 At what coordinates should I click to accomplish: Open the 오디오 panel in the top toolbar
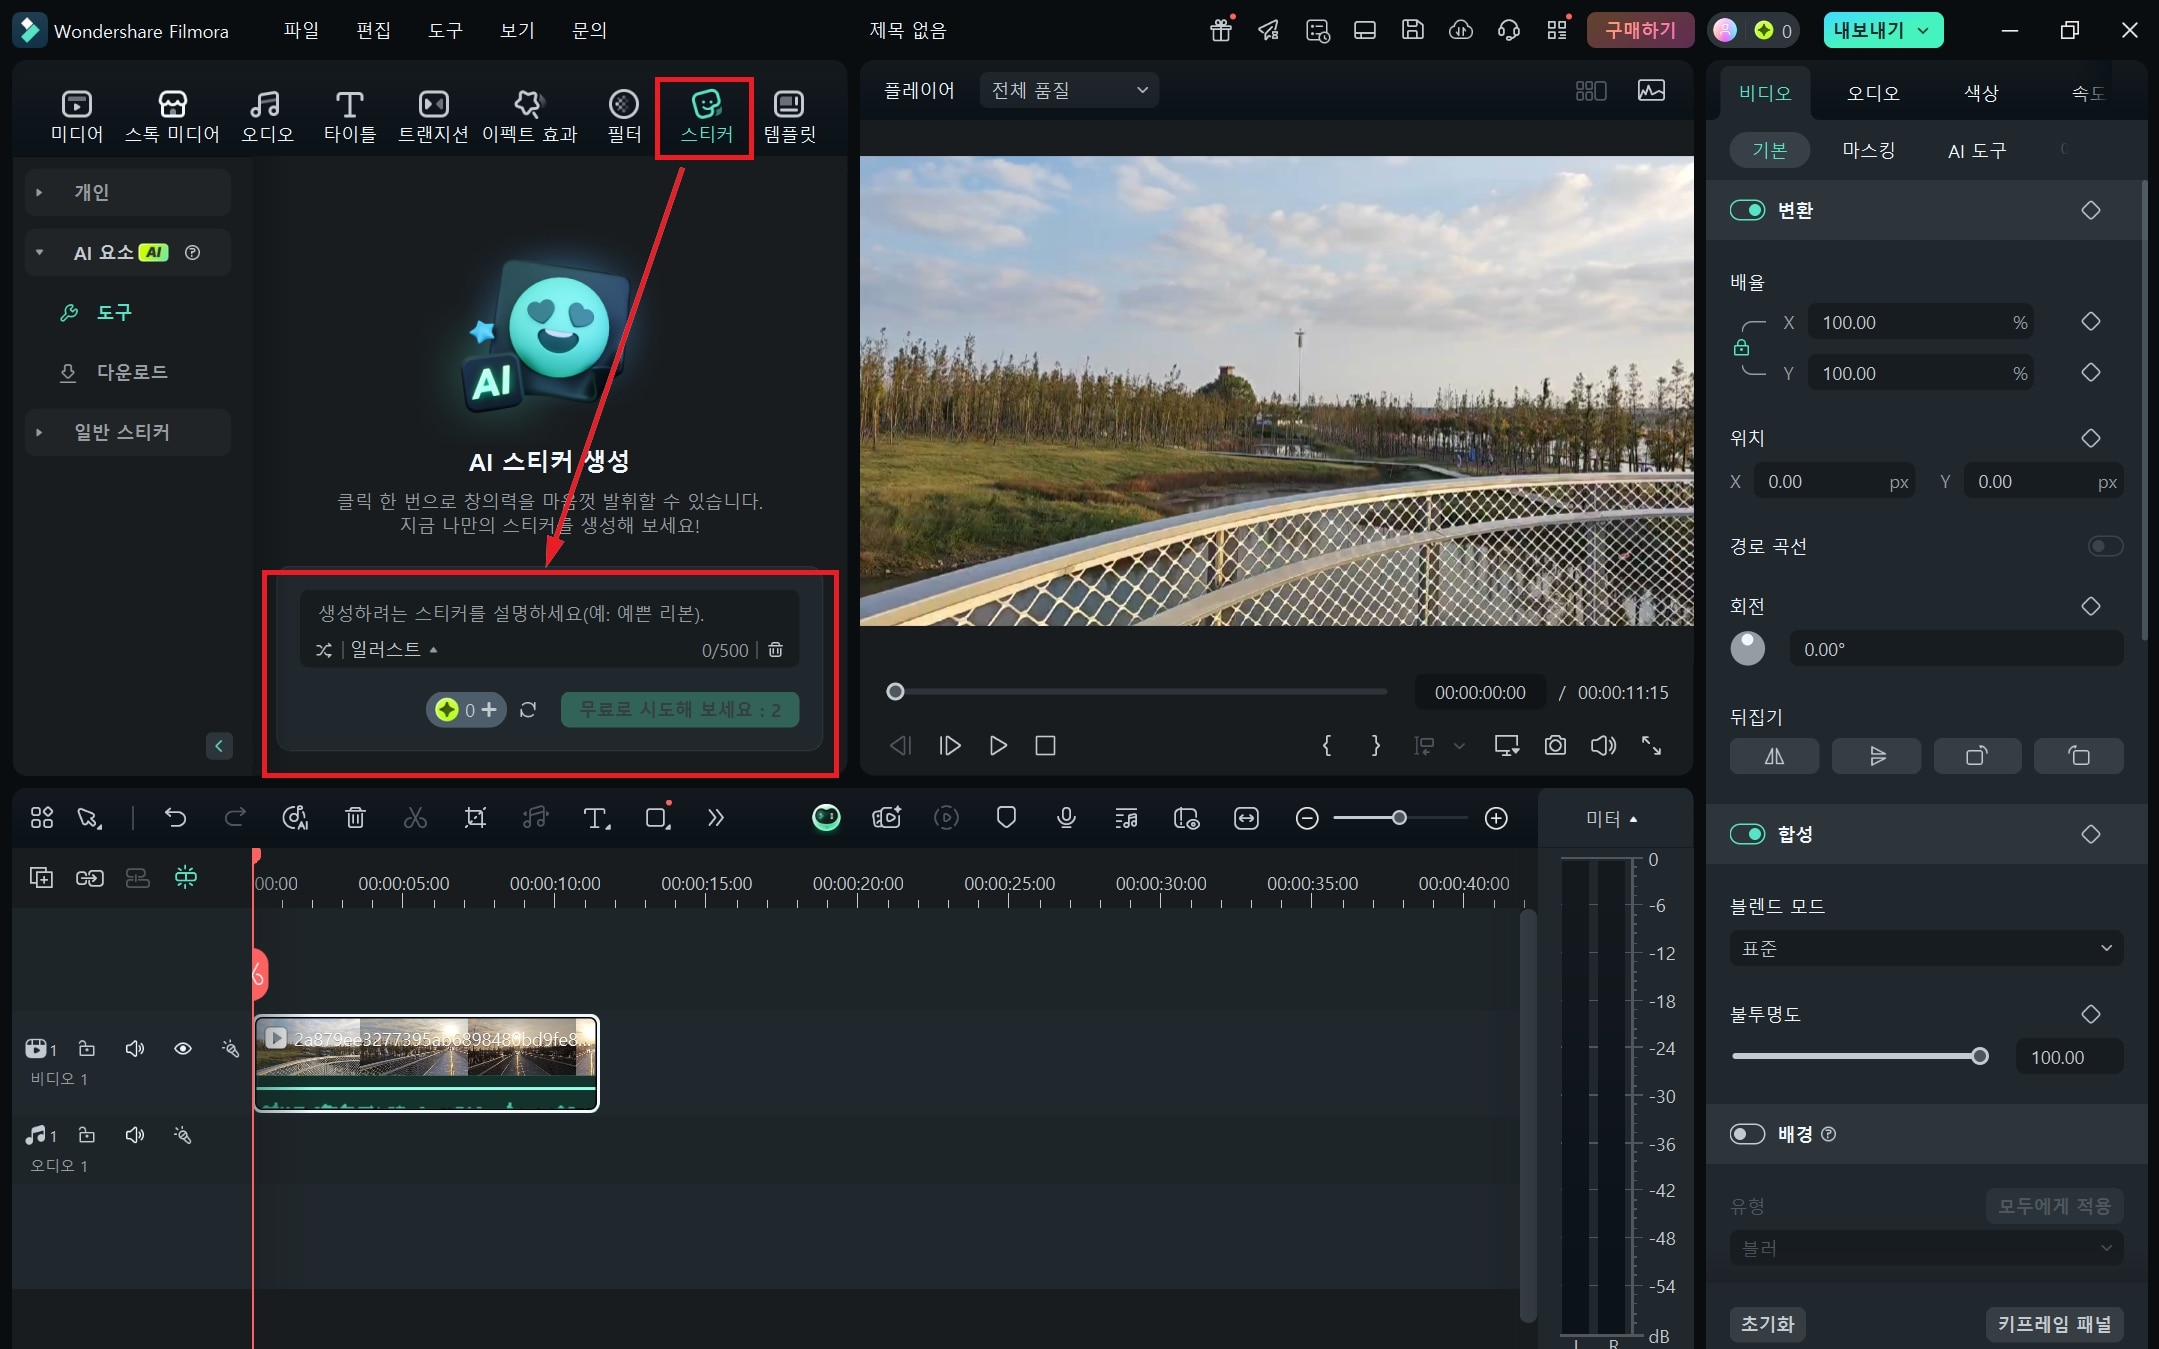click(266, 116)
